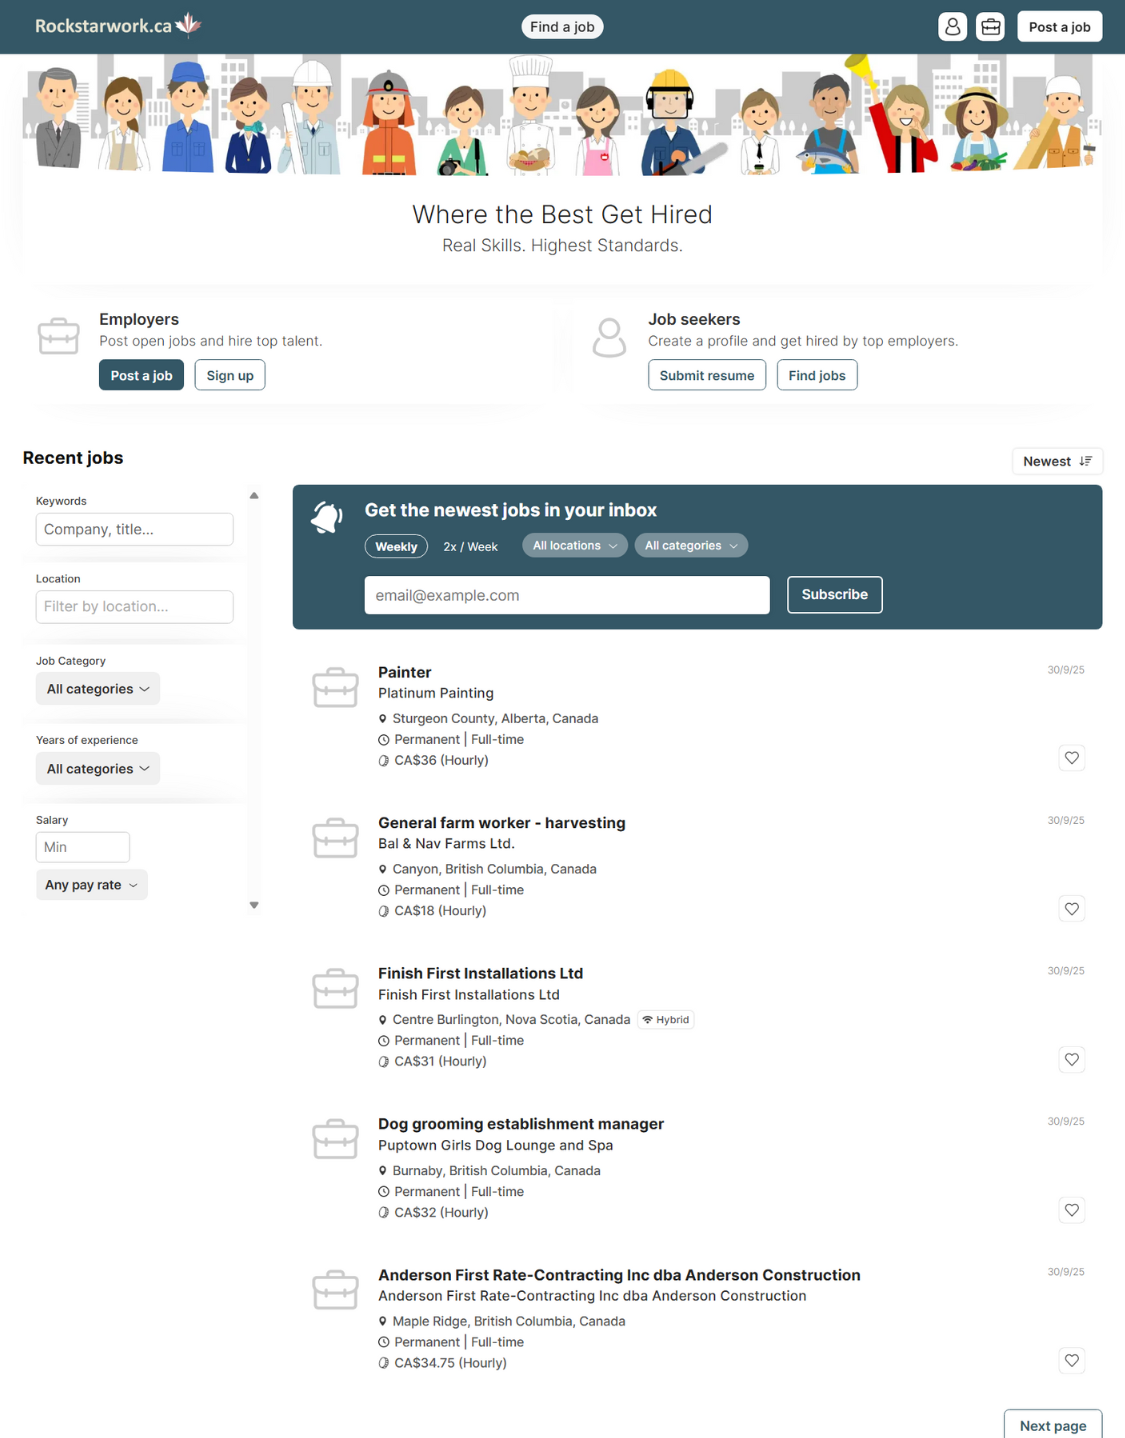Click heart icon for Dog grooming manager job
The image size is (1125, 1438).
tap(1071, 1210)
